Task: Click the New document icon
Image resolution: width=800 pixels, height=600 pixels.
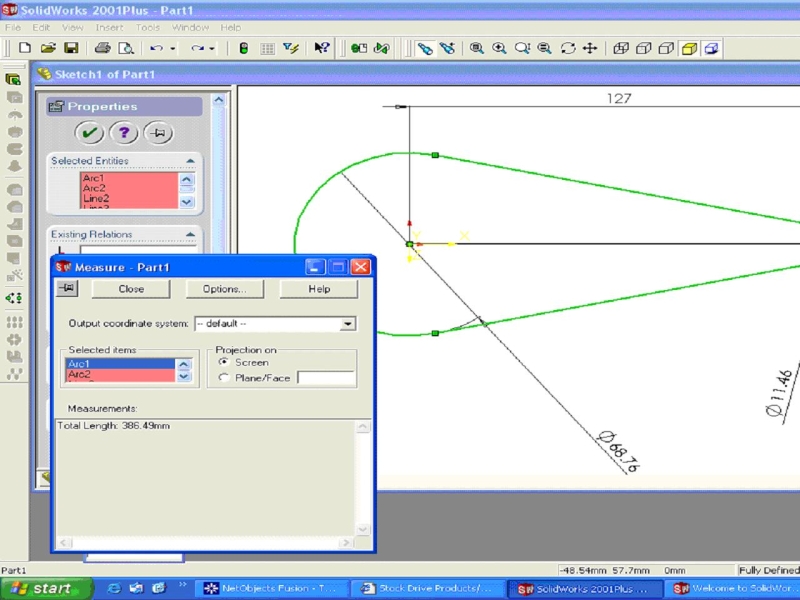Action: [24, 48]
